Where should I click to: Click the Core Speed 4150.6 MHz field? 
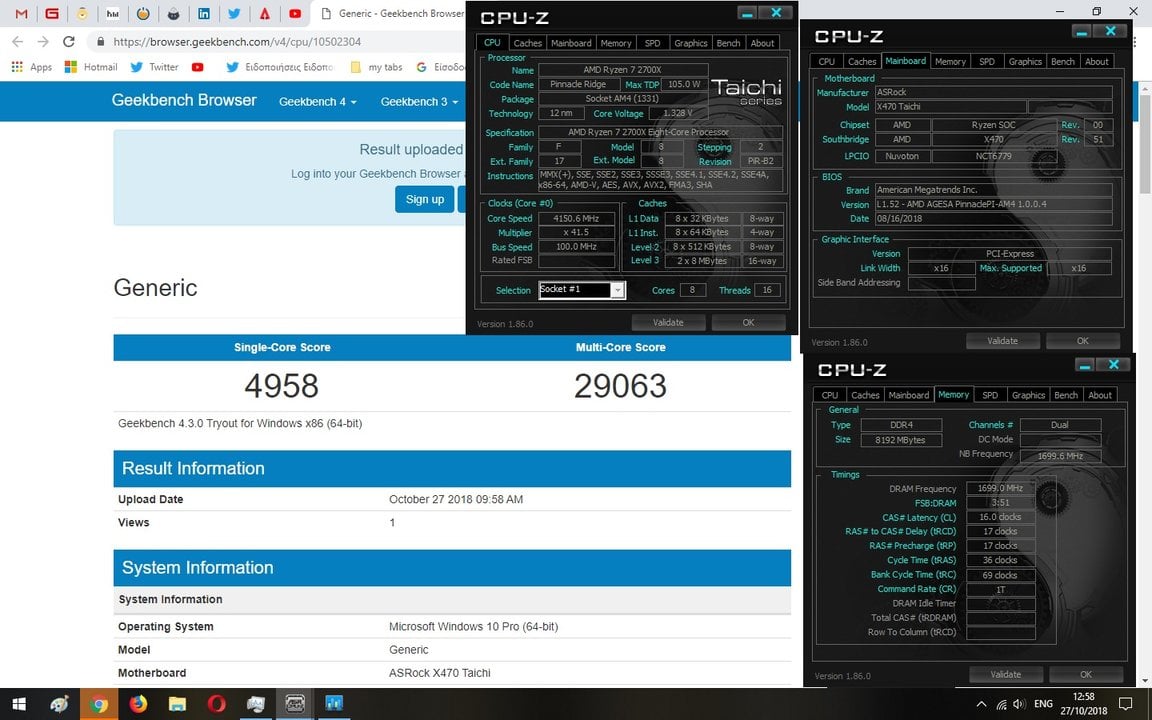coord(577,218)
